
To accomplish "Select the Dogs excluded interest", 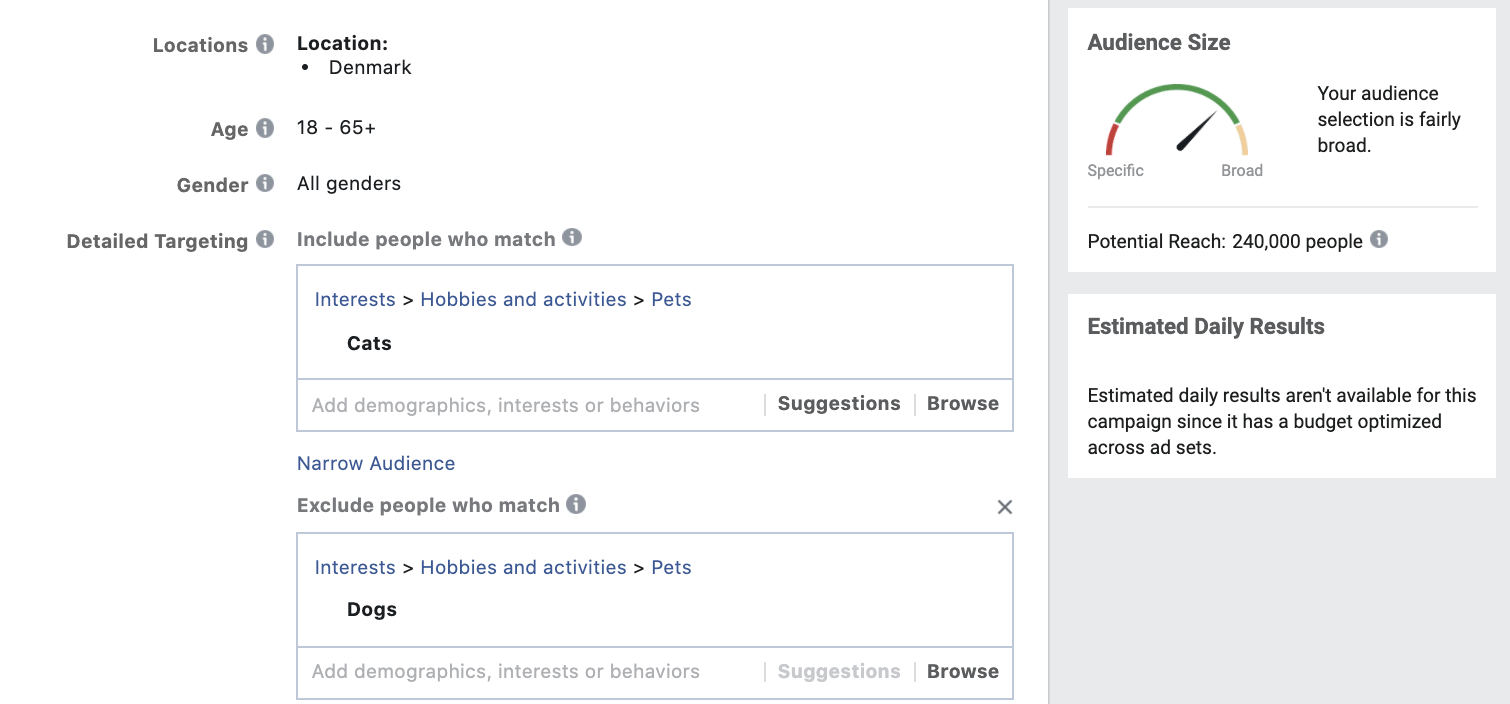I will point(372,610).
